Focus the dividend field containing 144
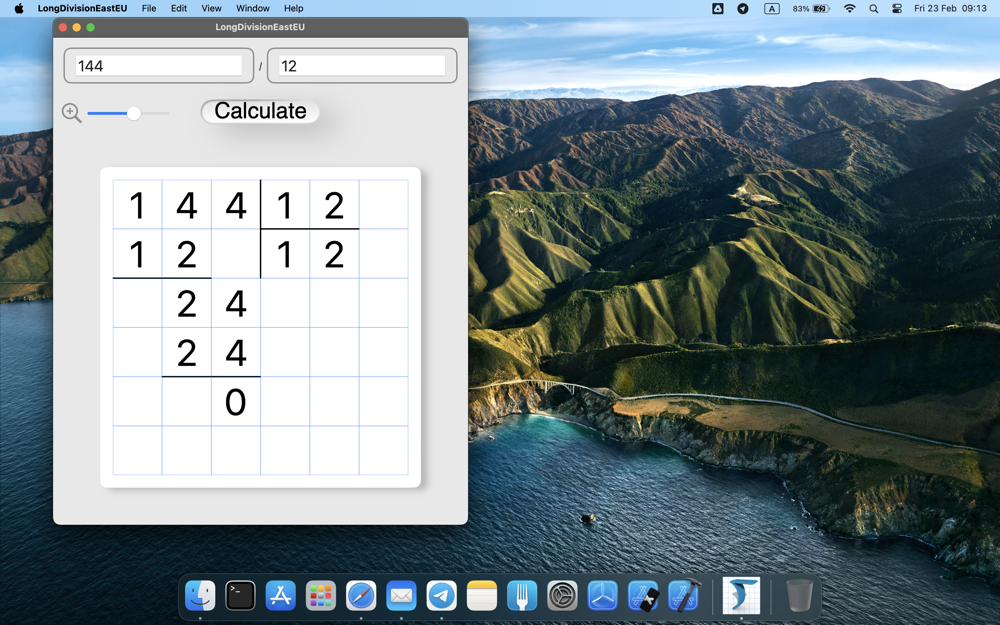The height and width of the screenshot is (625, 1000). [x=159, y=66]
